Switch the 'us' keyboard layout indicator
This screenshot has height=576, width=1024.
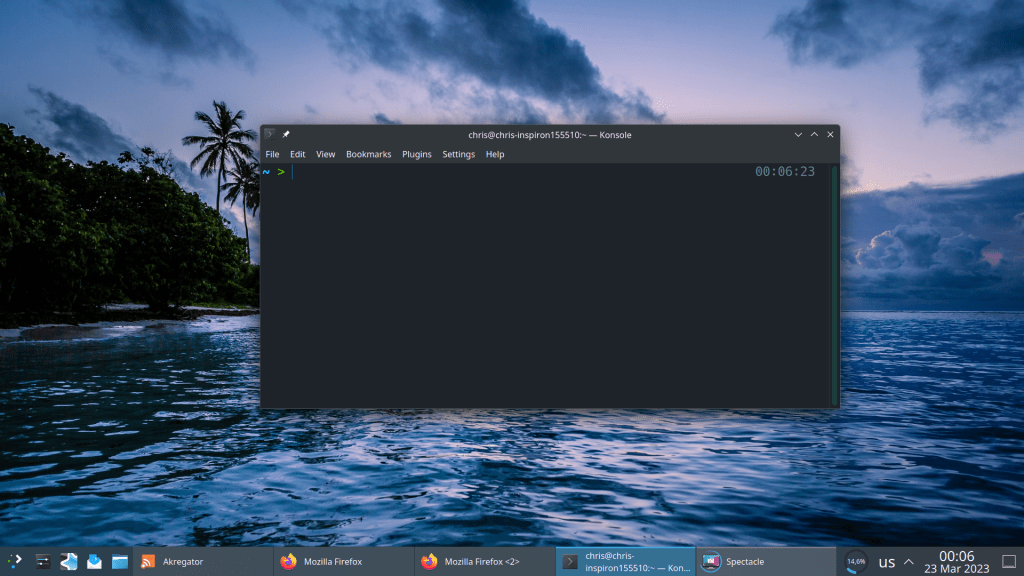(886, 563)
